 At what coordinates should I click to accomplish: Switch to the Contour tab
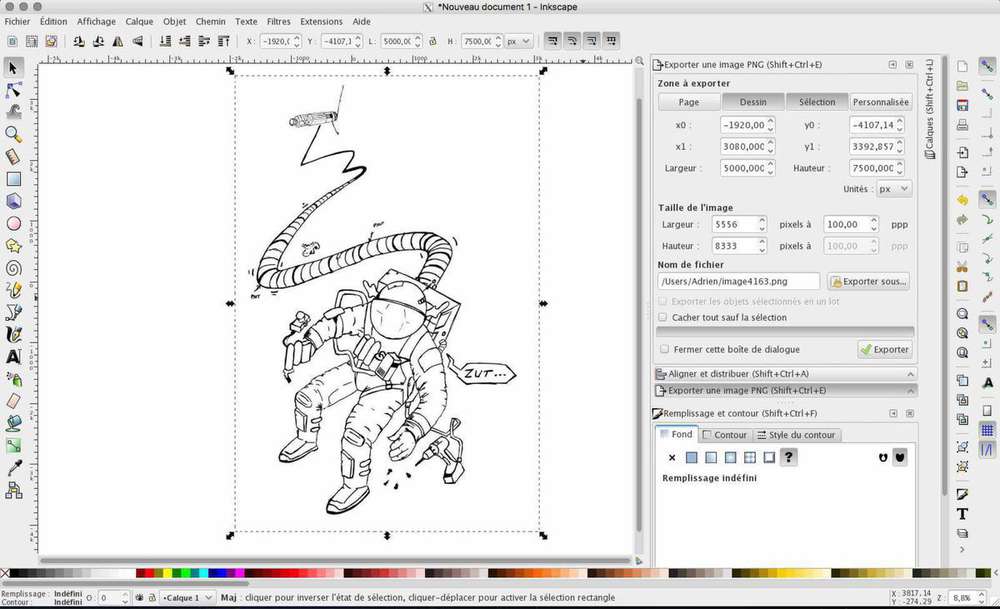click(x=724, y=435)
